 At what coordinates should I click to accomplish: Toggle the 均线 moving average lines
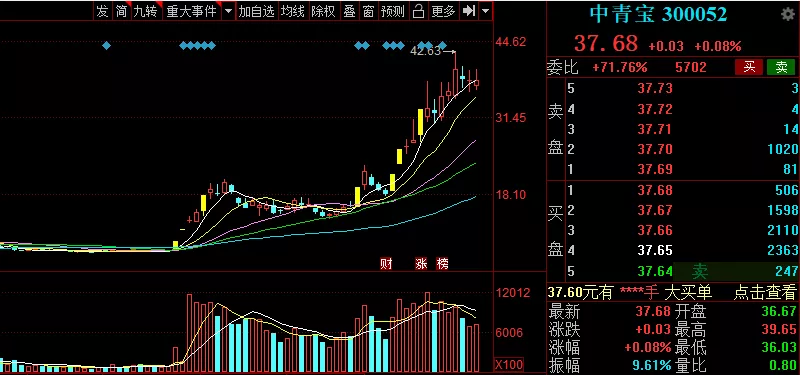[x=293, y=11]
